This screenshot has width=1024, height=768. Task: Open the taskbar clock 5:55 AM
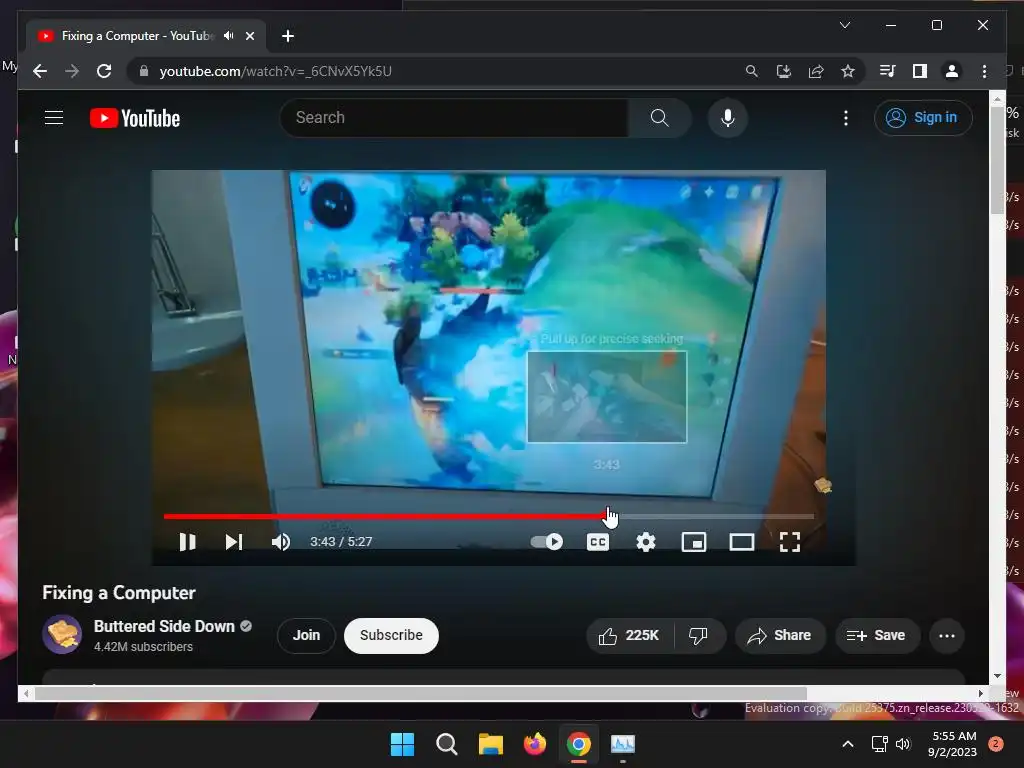[x=953, y=744]
